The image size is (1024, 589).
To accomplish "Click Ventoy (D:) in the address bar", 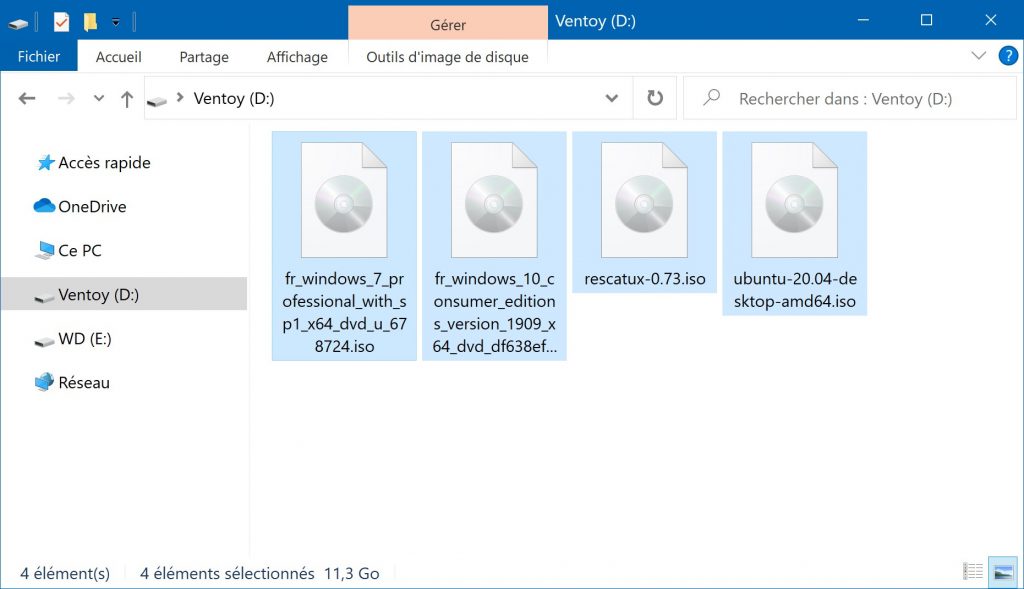I will (234, 99).
